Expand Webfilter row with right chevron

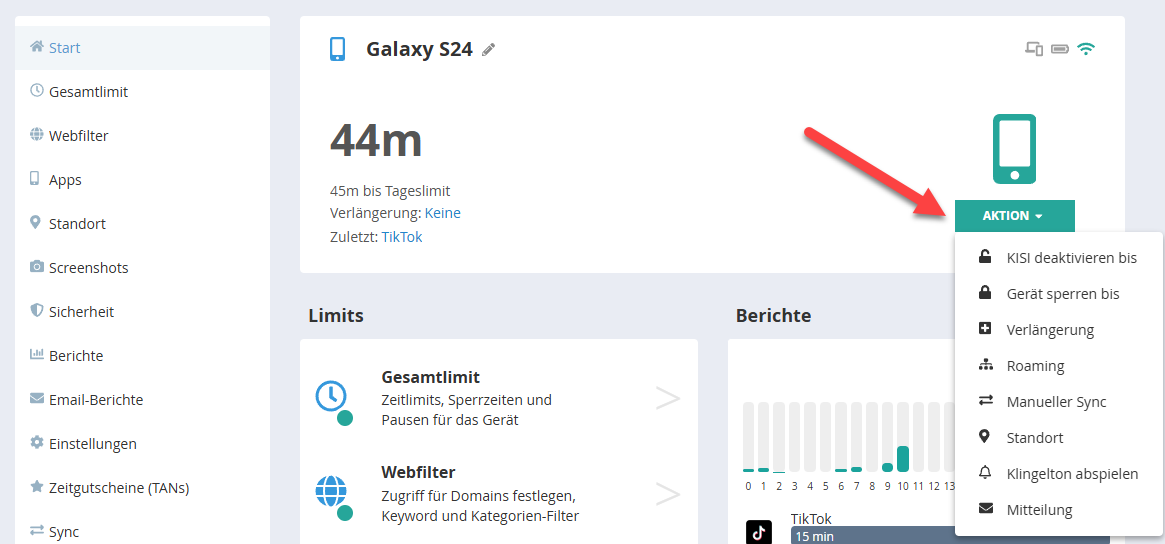668,493
